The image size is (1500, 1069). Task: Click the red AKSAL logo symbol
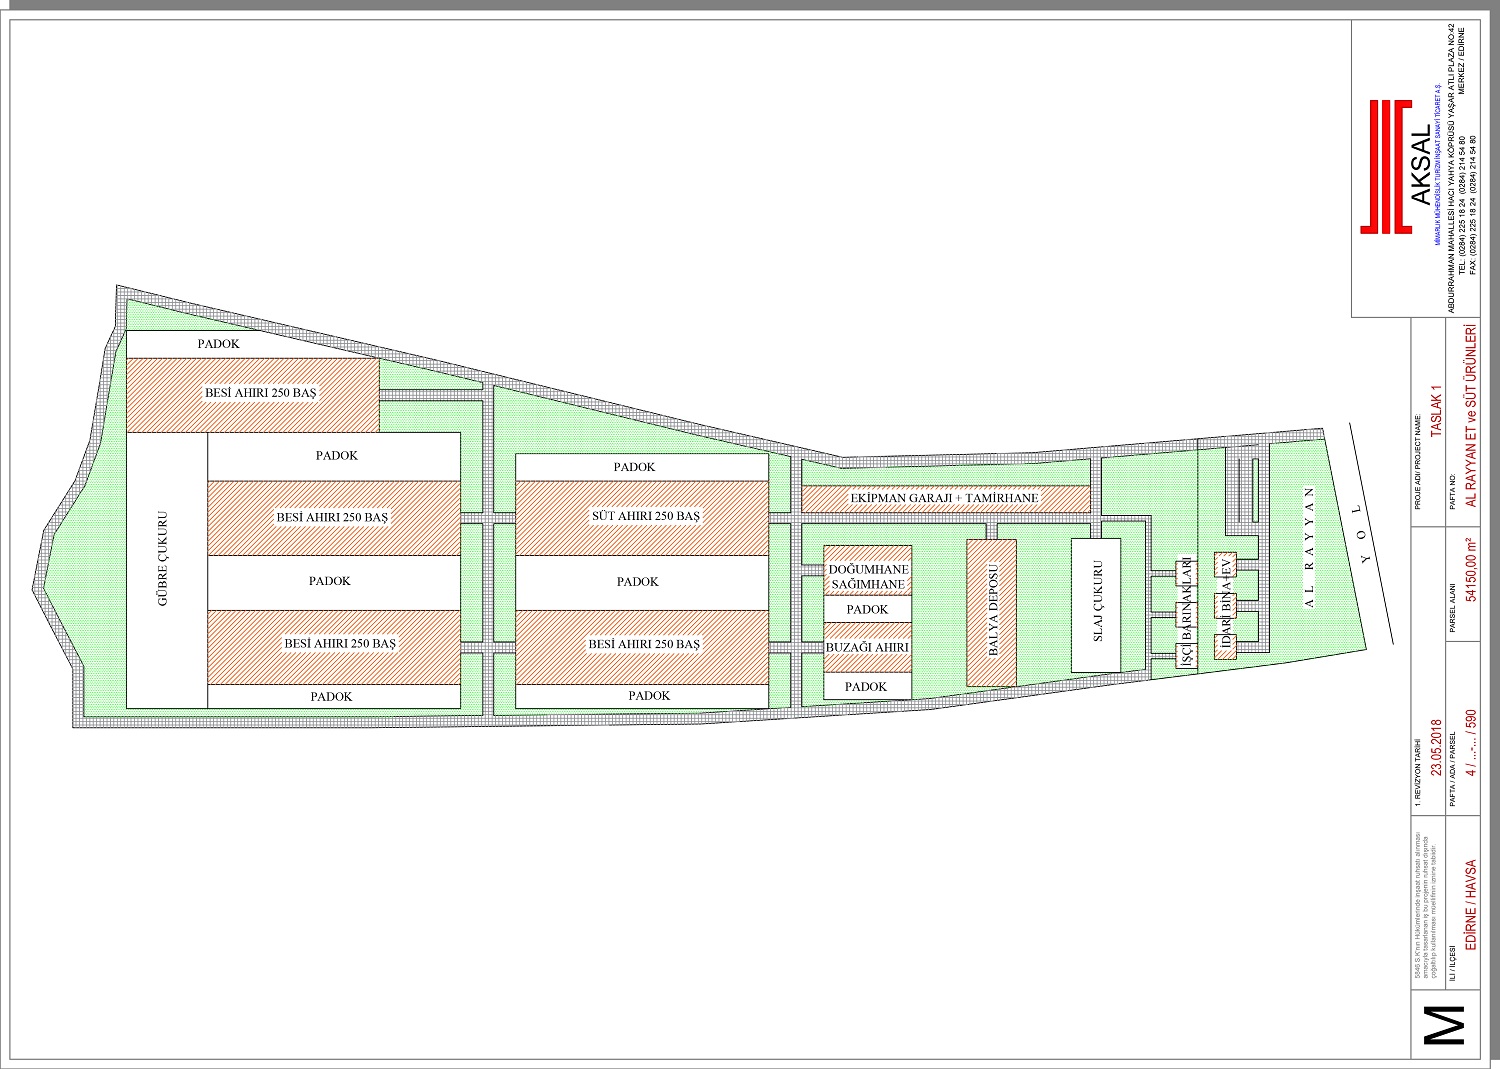click(1387, 166)
